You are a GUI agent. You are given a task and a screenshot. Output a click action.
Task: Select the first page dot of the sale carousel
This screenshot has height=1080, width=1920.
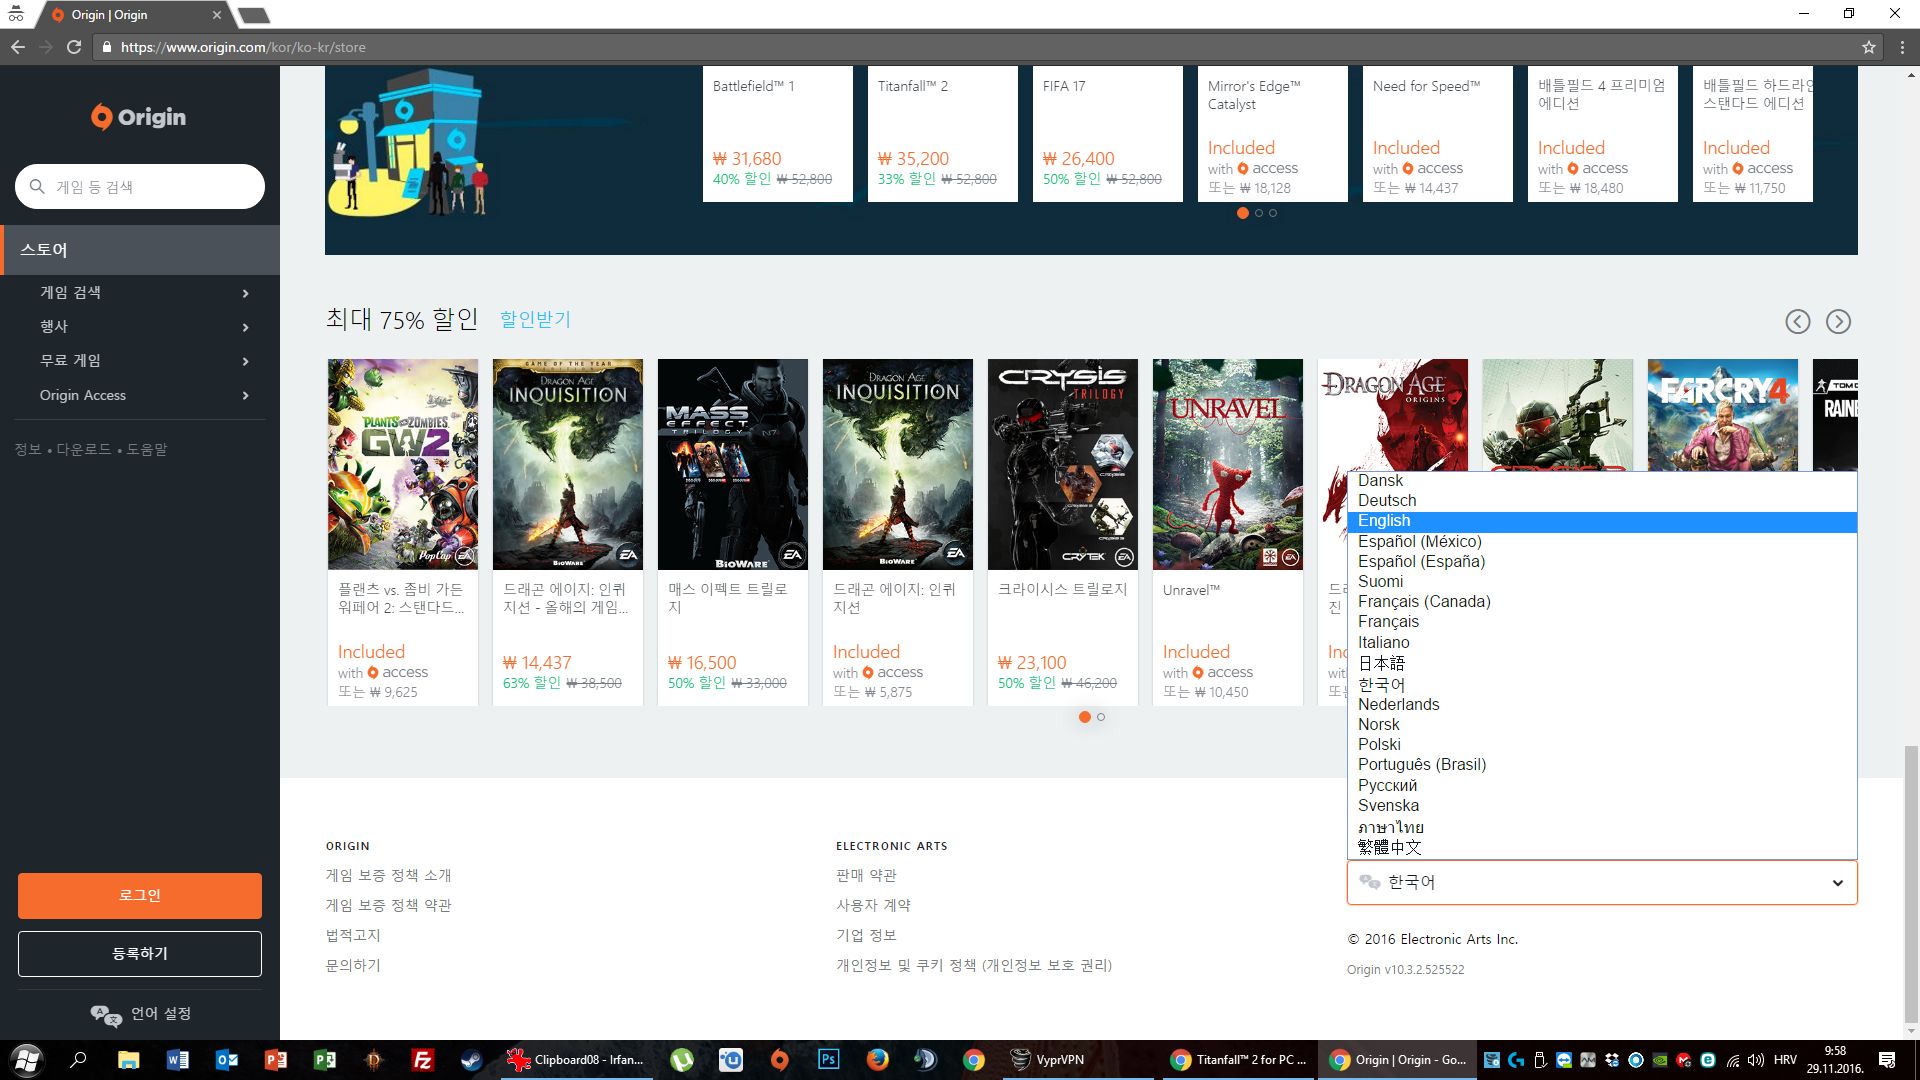coord(1085,717)
